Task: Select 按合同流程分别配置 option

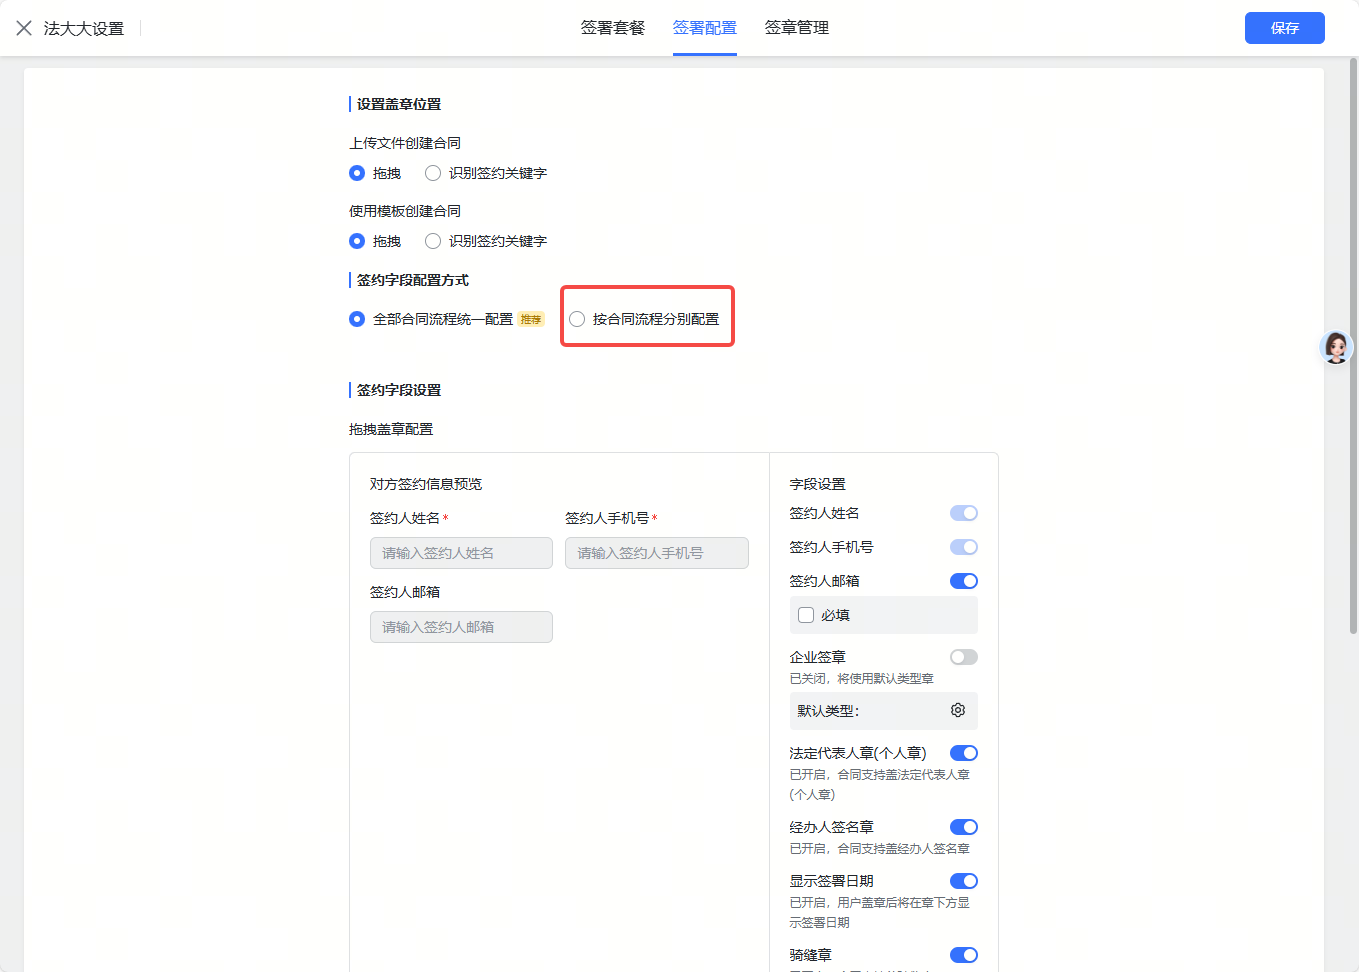Action: pos(576,318)
